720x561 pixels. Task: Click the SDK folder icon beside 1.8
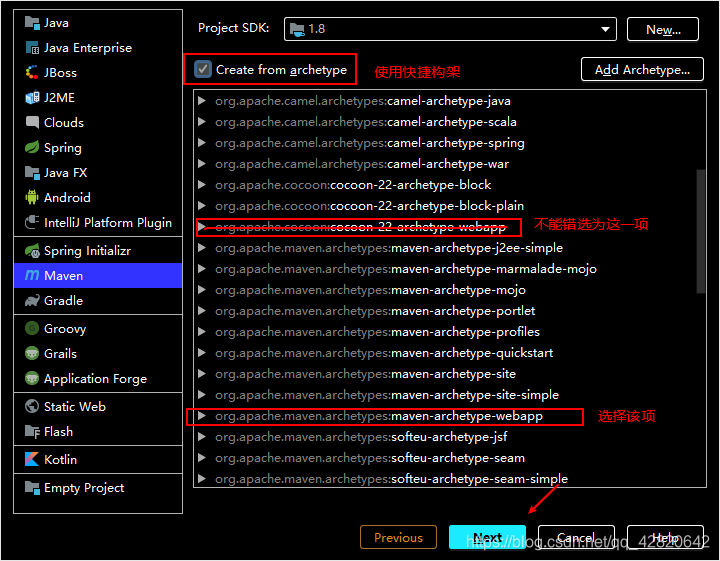(x=297, y=29)
